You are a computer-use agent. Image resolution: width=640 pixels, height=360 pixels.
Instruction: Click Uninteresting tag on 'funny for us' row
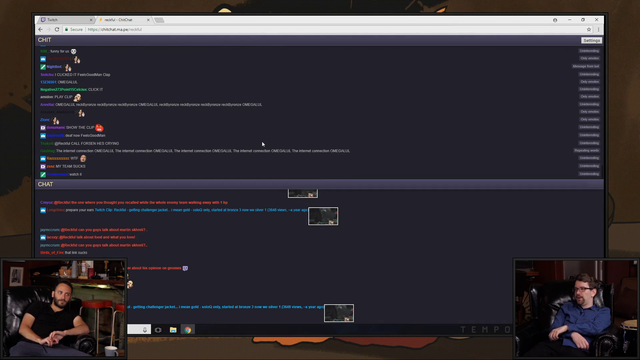[589, 51]
